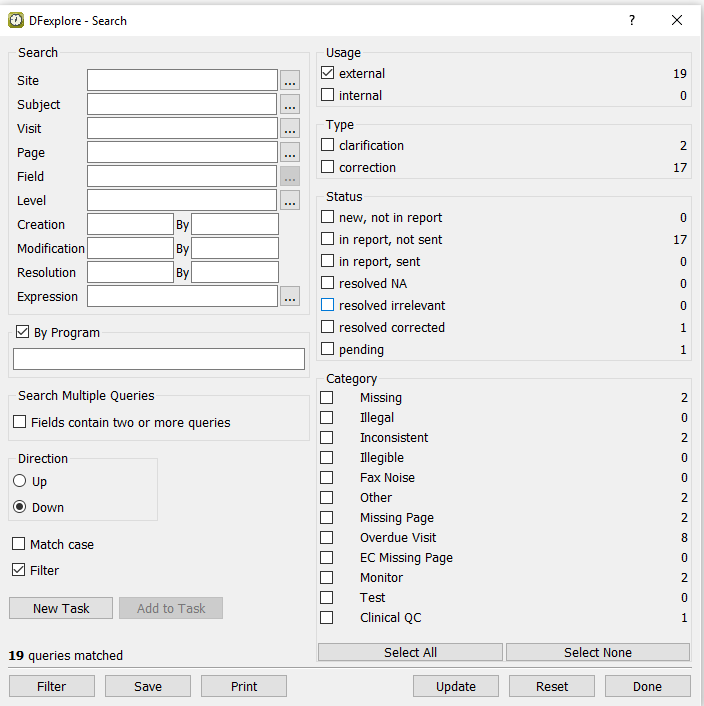The height and width of the screenshot is (706, 704).
Task: Click the By Program text input field
Action: [x=159, y=359]
